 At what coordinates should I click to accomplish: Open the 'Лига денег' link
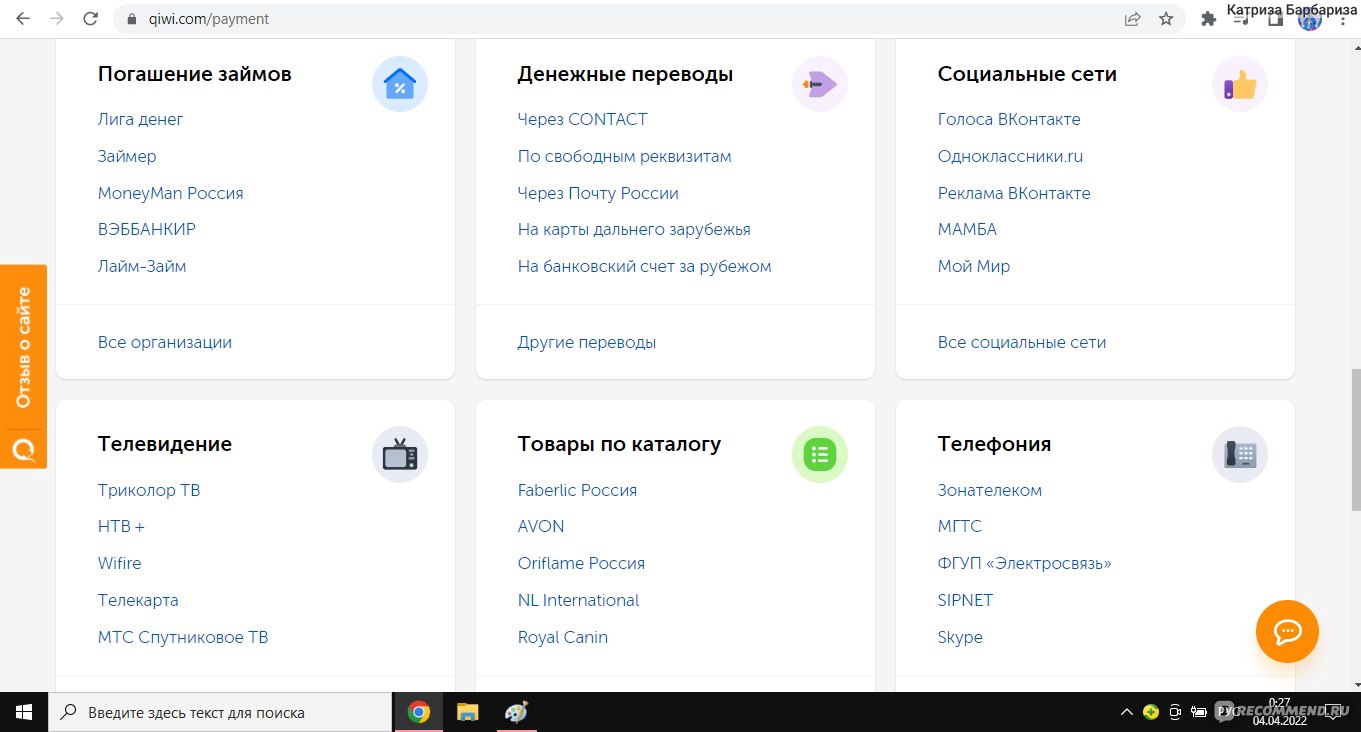coord(141,119)
